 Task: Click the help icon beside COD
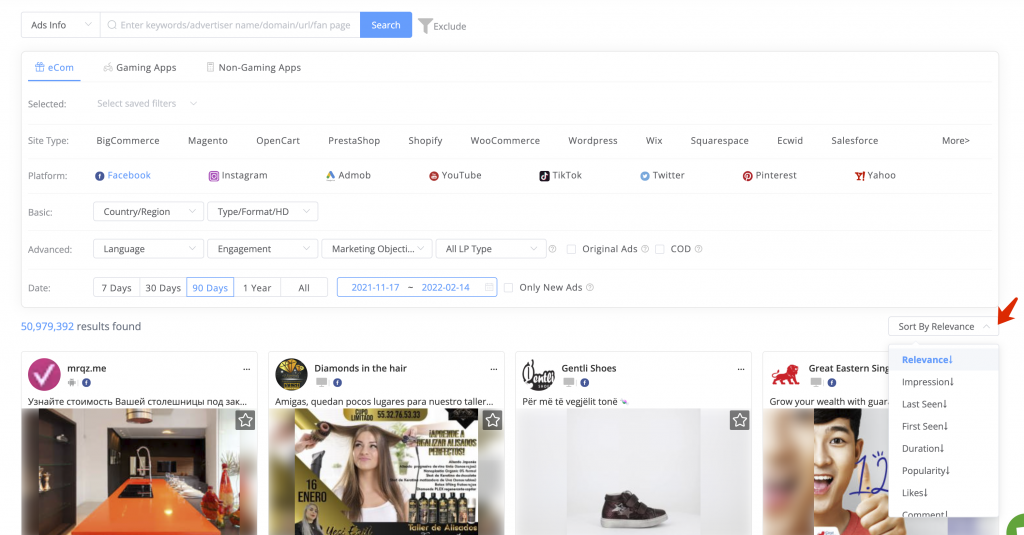coord(698,249)
